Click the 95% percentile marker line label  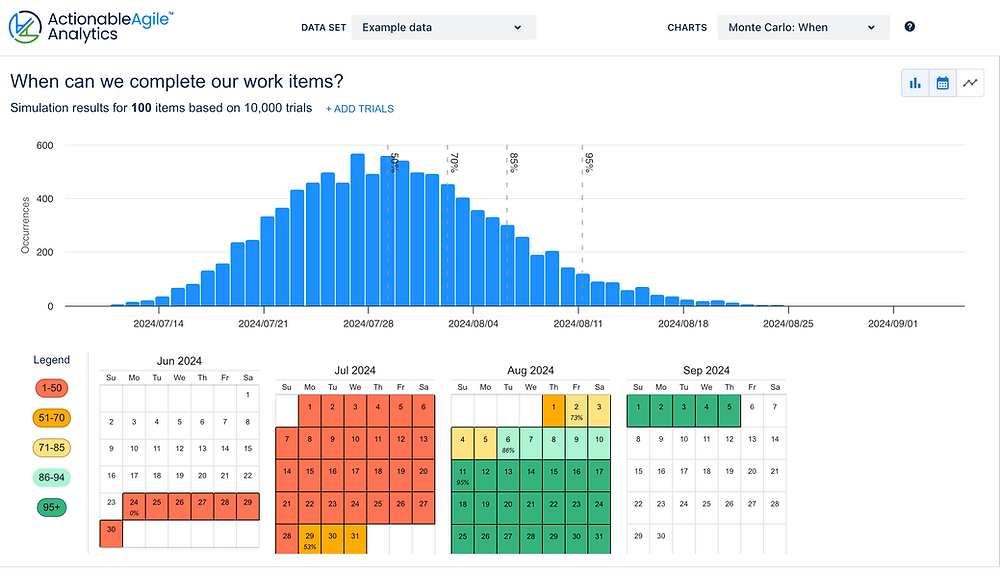click(x=589, y=162)
